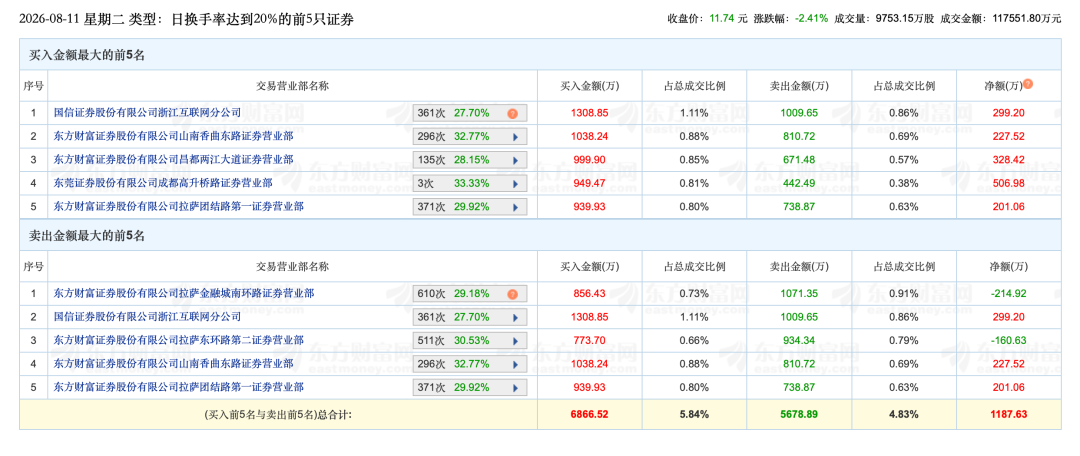This screenshot has width=1080, height=456.
Task: Click the sell amount 442.49
Action: click(x=799, y=183)
